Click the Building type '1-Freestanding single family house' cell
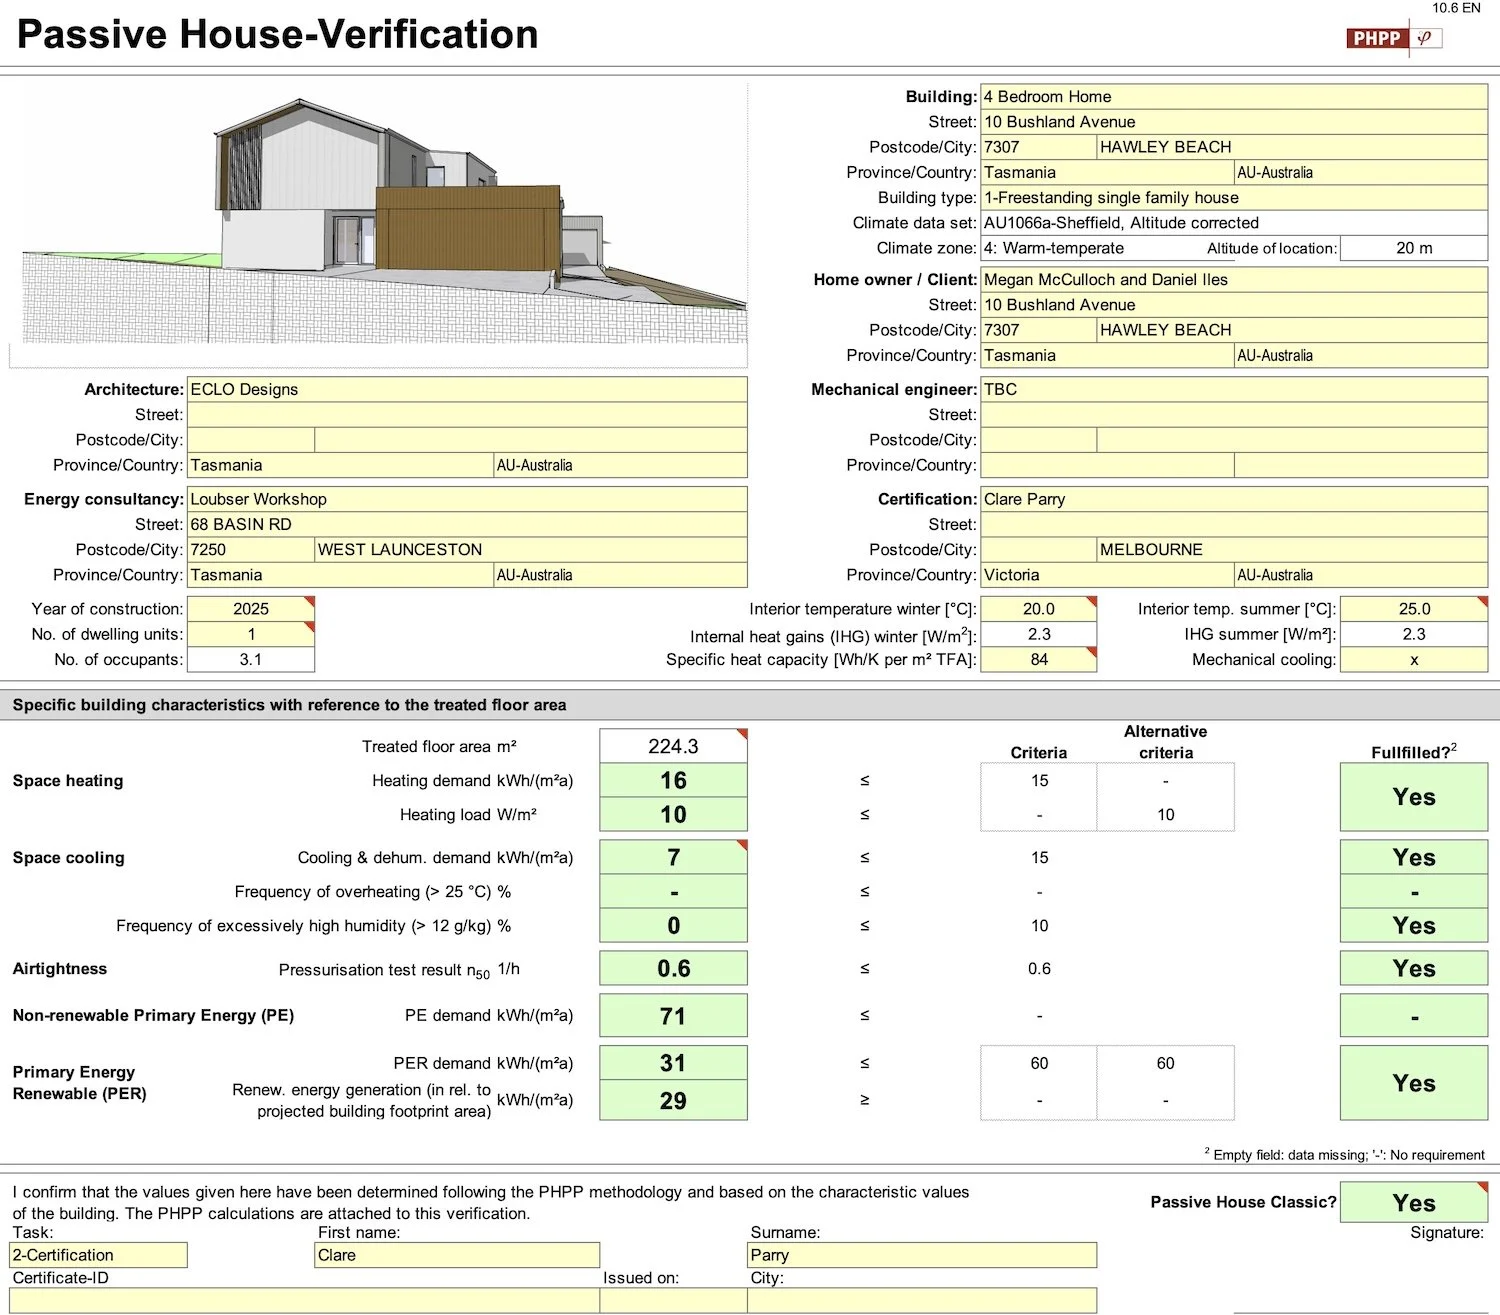The width and height of the screenshot is (1500, 1315). point(1234,198)
